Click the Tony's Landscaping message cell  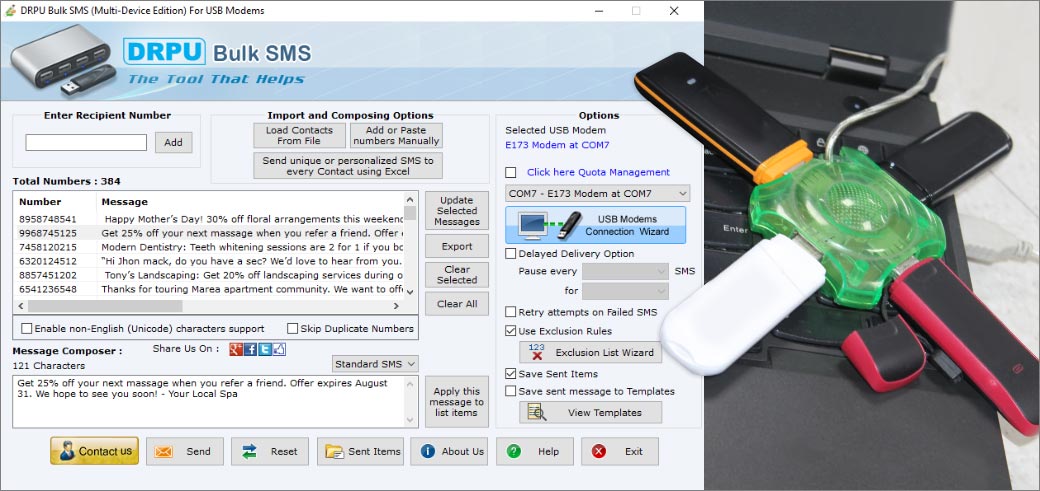pos(253,275)
